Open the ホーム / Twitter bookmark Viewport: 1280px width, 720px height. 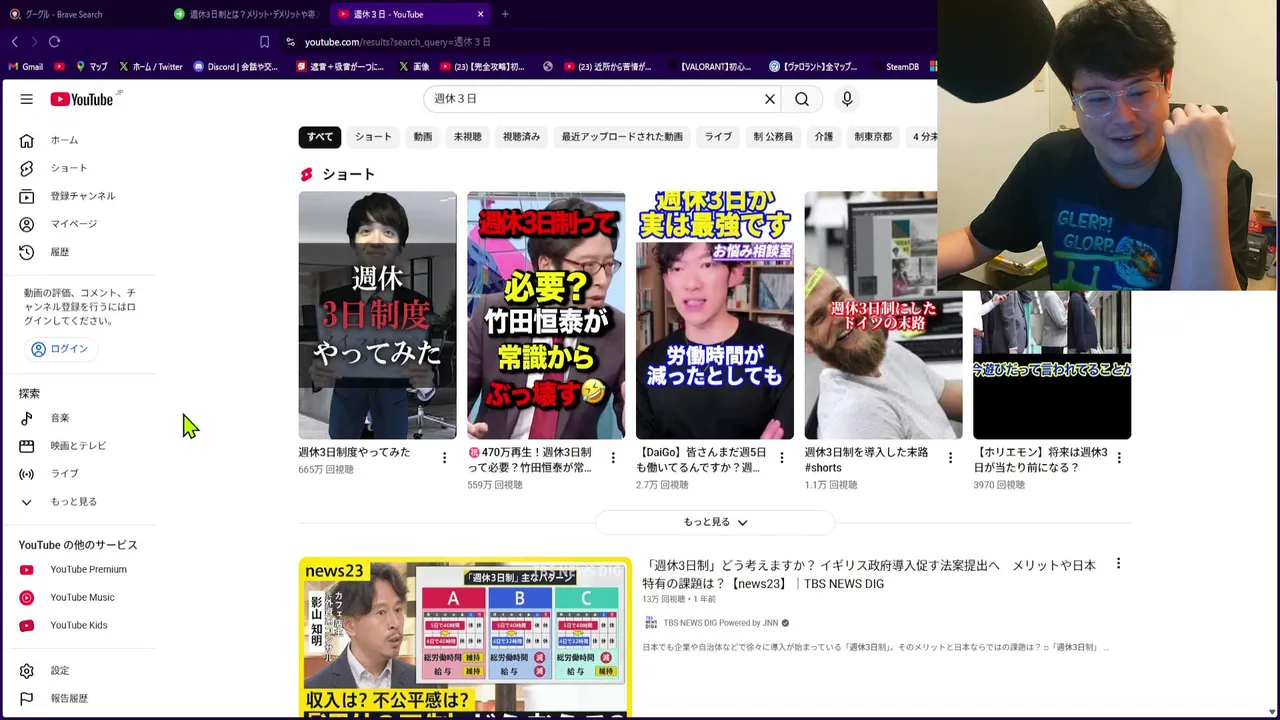click(x=150, y=67)
